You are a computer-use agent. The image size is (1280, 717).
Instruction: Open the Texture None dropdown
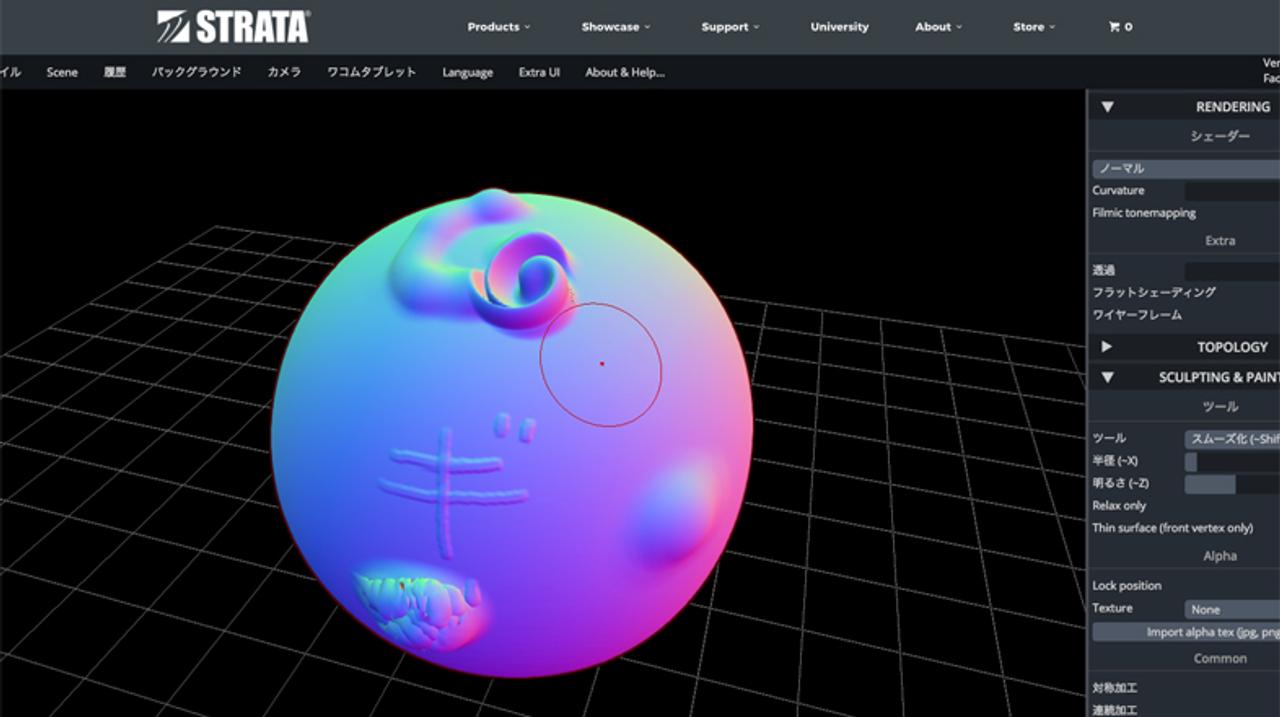(1232, 609)
